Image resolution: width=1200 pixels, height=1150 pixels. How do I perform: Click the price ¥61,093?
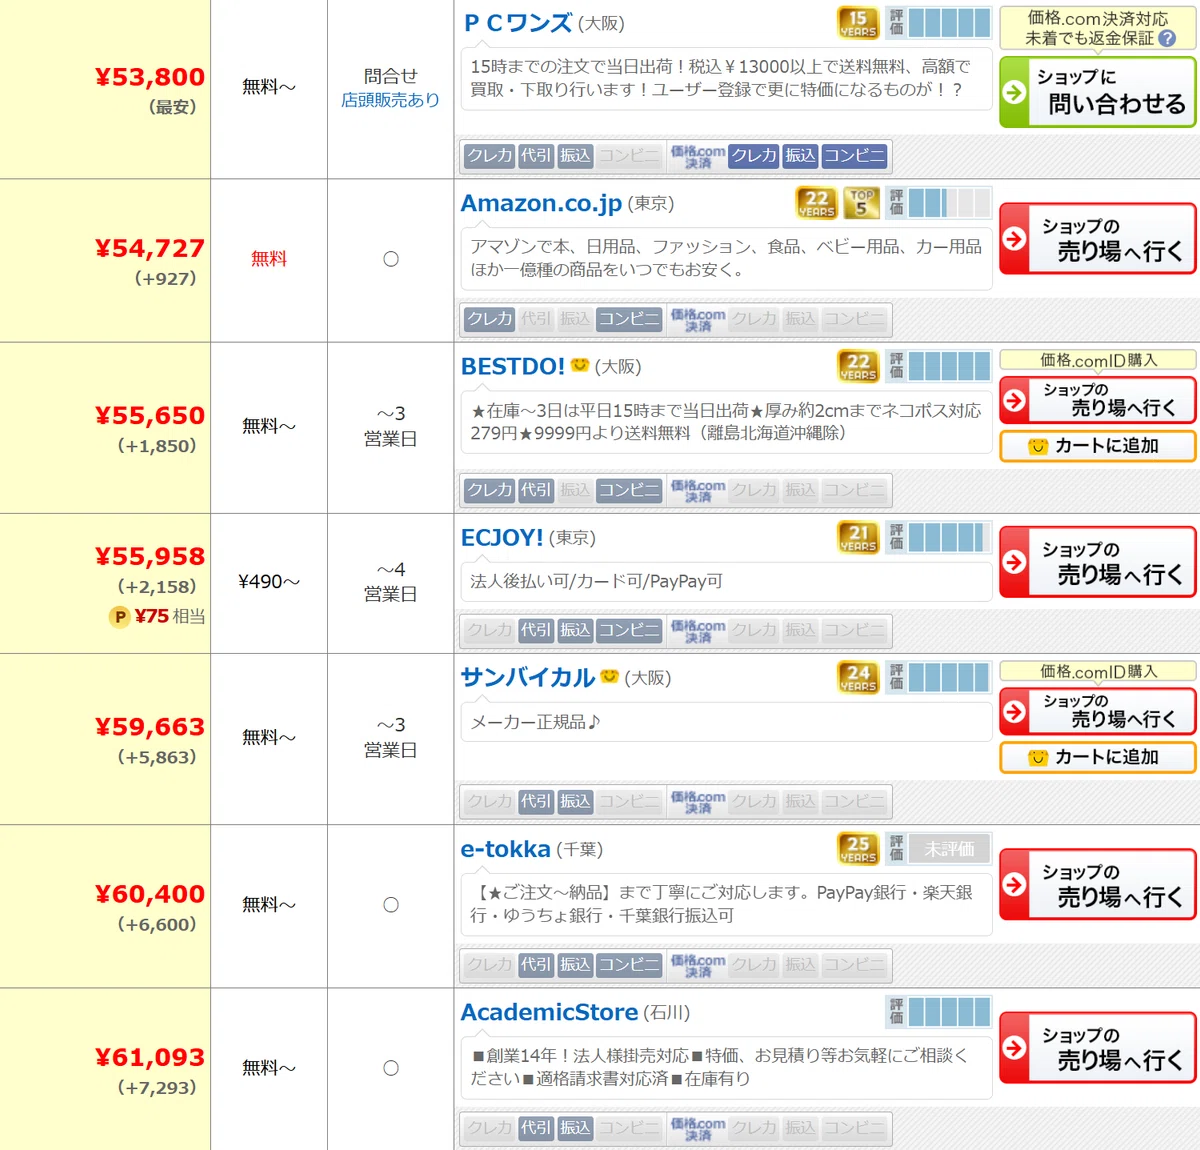pyautogui.click(x=150, y=1057)
